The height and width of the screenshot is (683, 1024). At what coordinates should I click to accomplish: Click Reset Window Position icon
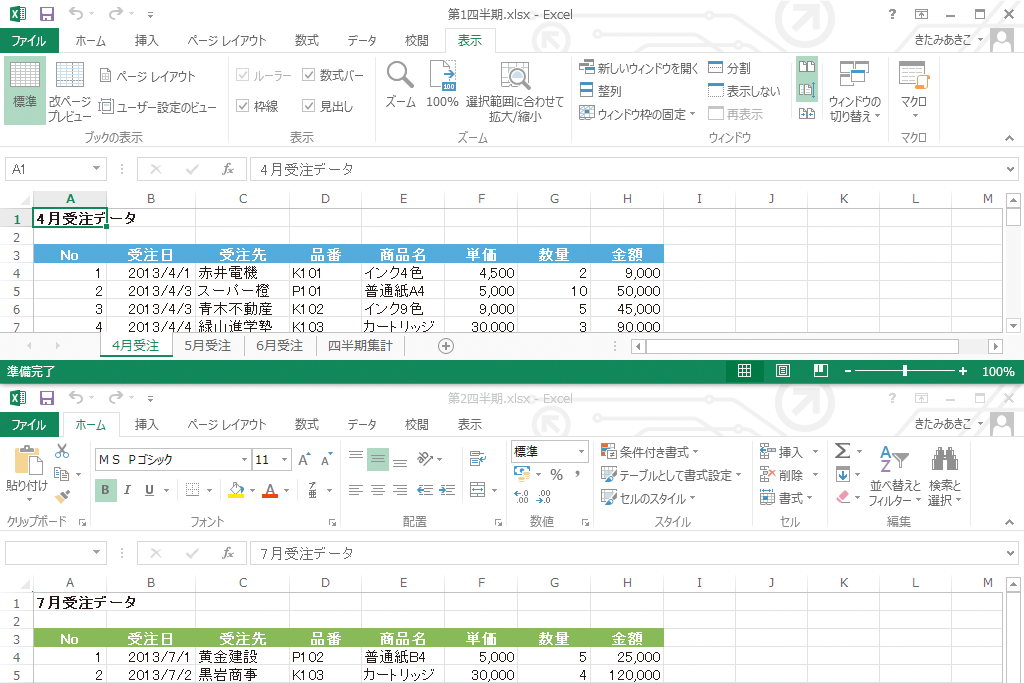point(807,114)
